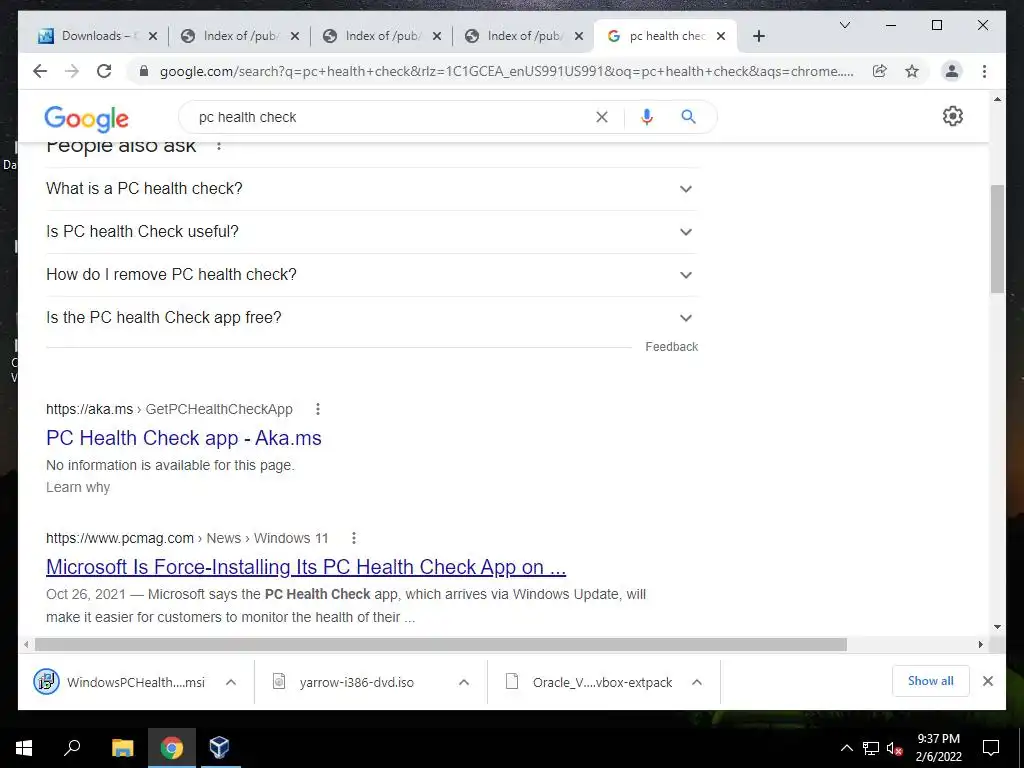
Task: Open options for People also ask
Action: (219, 146)
